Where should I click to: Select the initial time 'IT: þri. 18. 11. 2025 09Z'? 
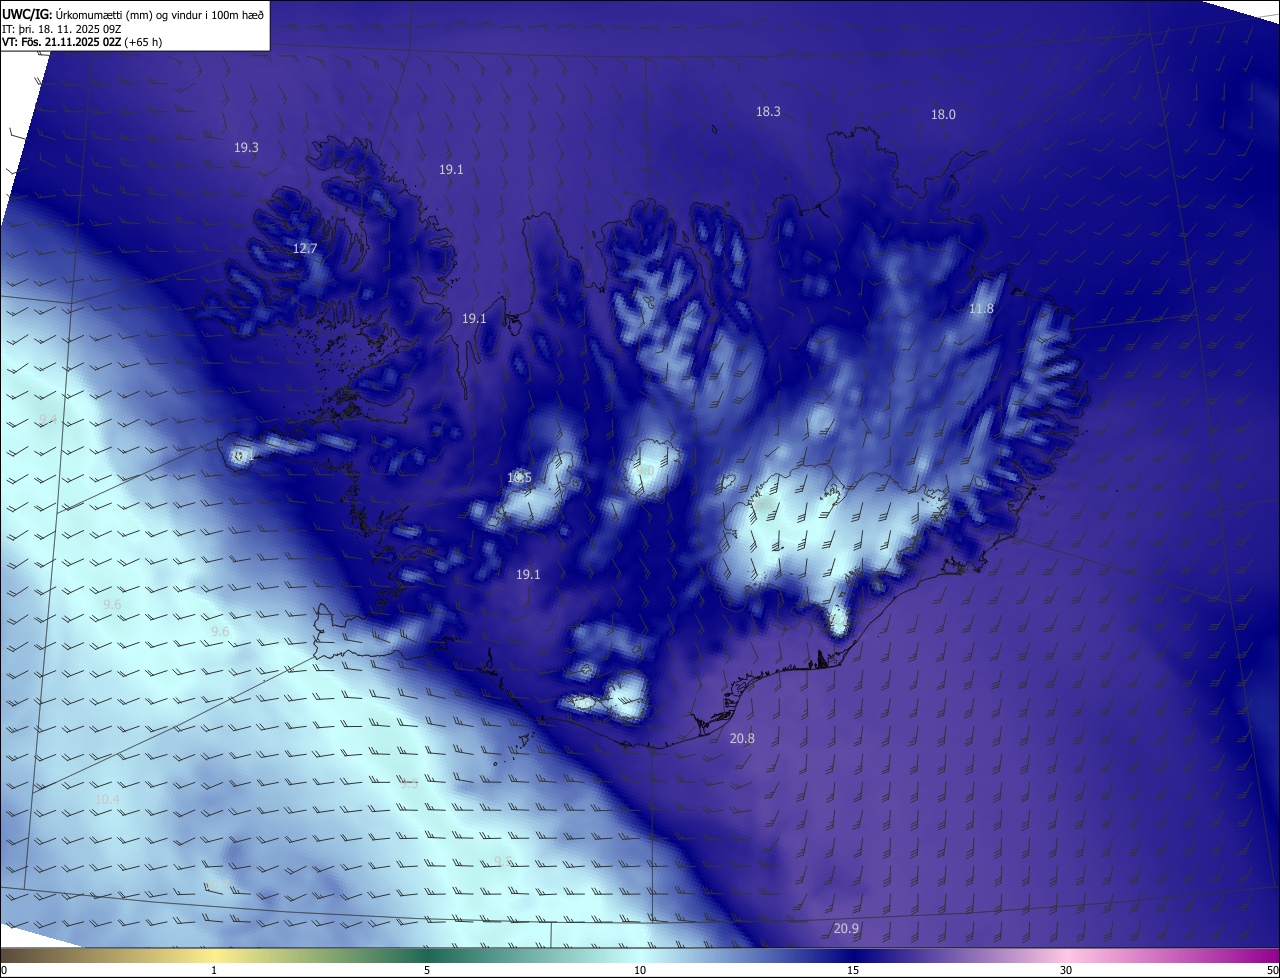pyautogui.click(x=61, y=28)
